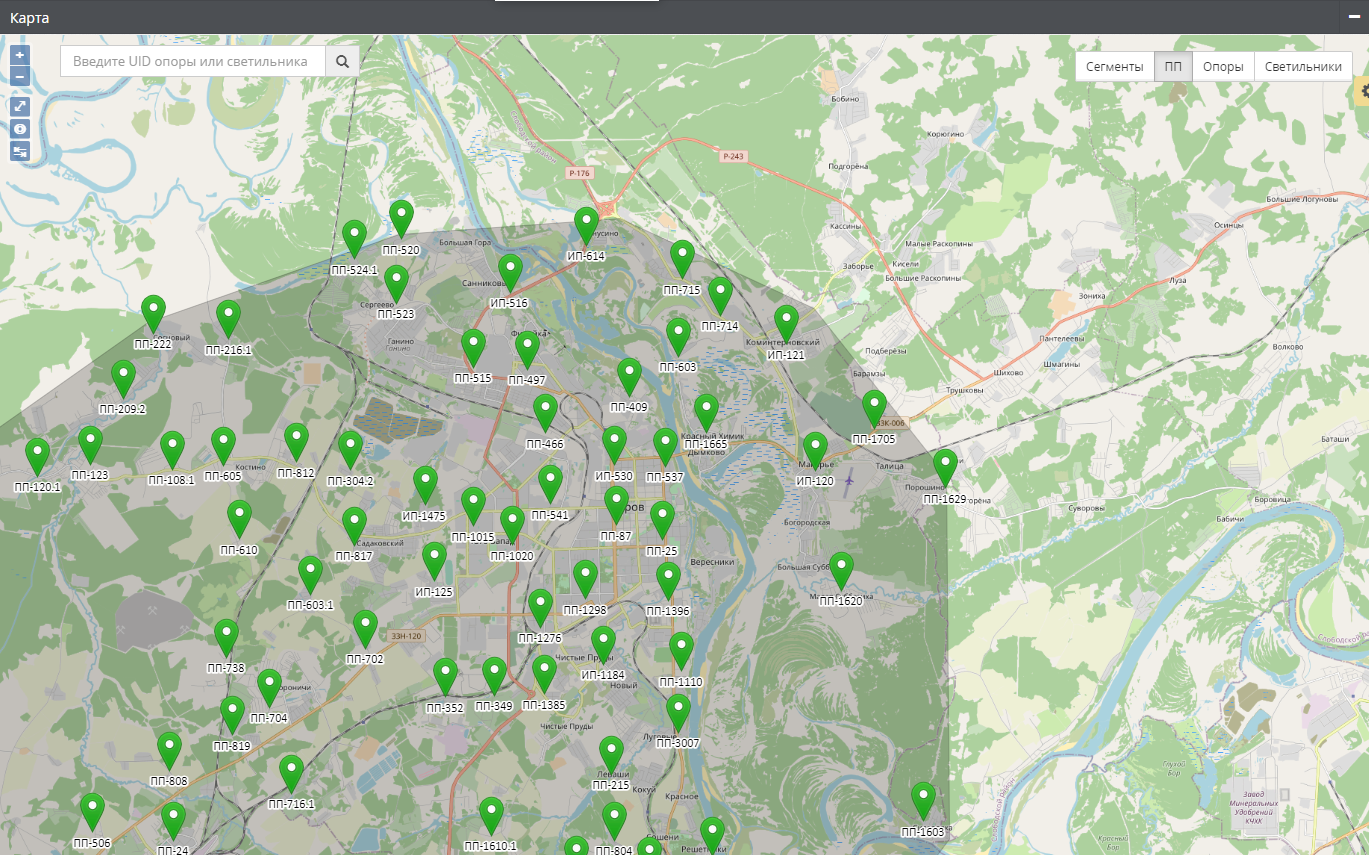Screen dimensions: 1369x855
Task: Show the Светильники layer
Action: click(1302, 67)
